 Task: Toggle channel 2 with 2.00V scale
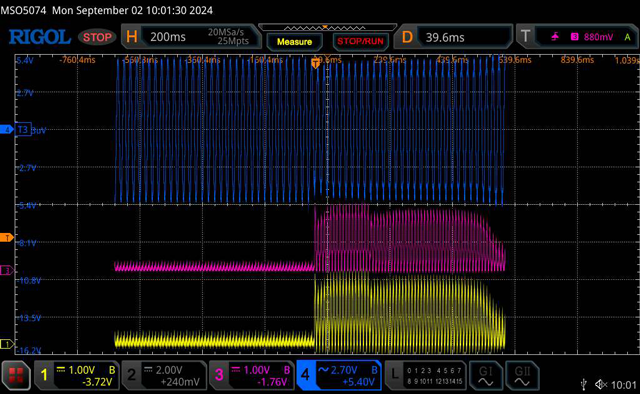tap(164, 375)
